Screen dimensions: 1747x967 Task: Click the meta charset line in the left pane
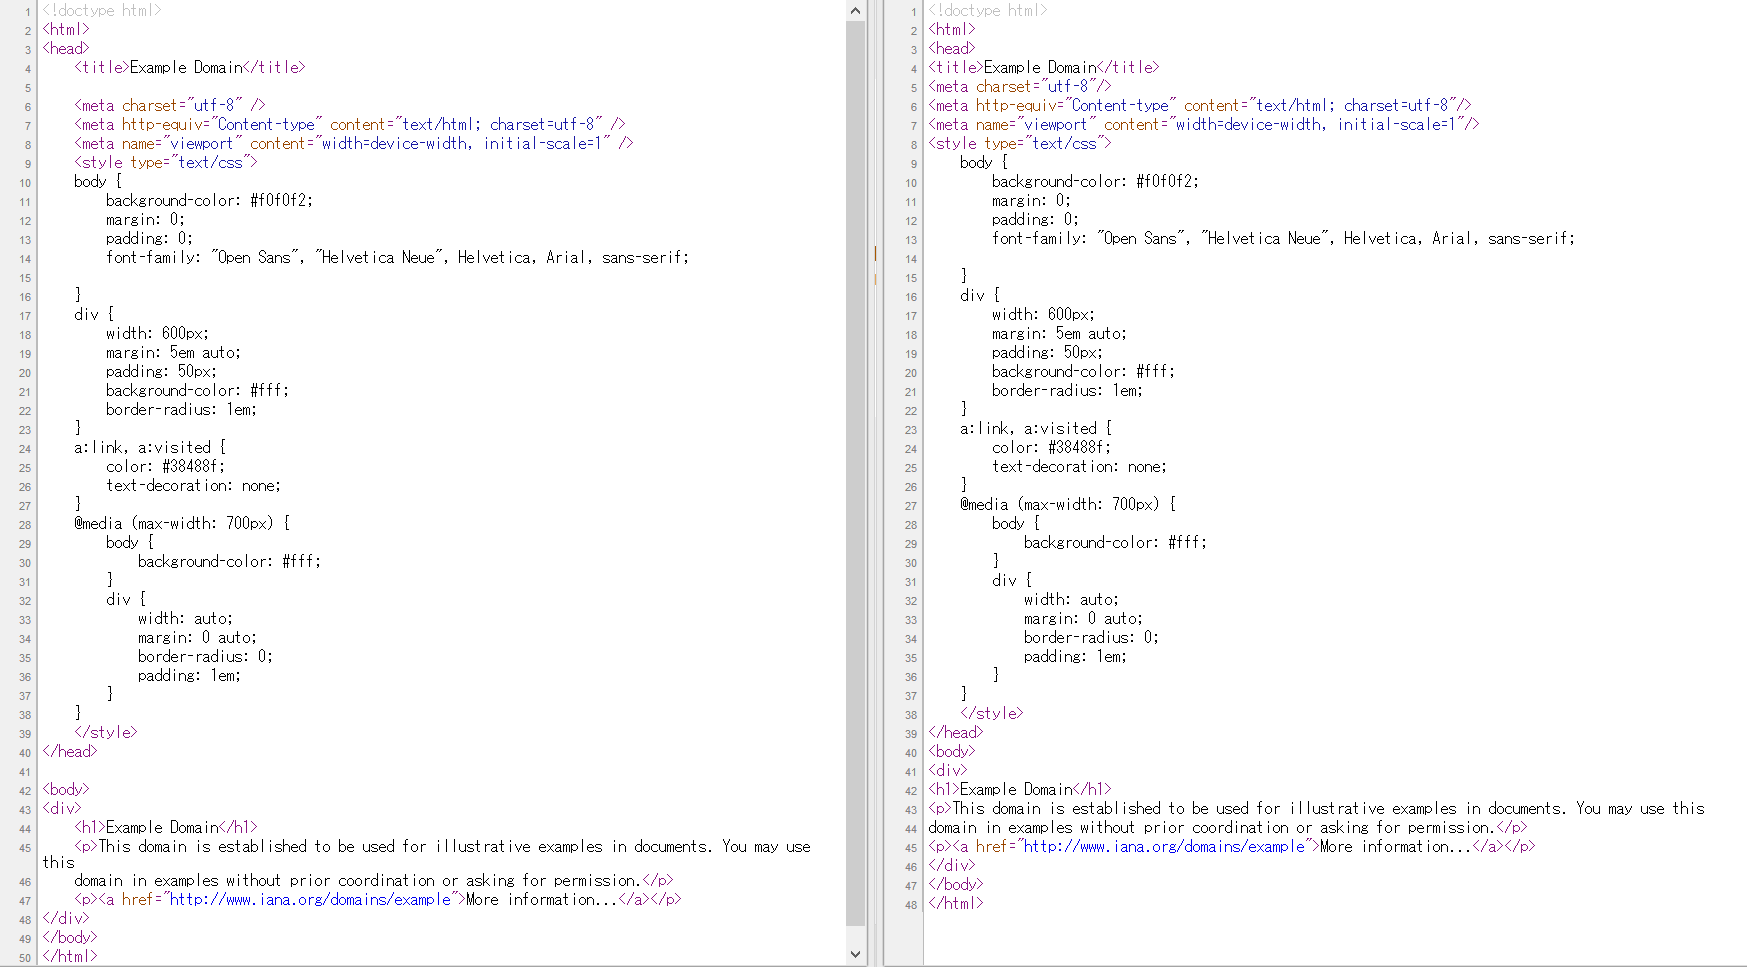(170, 106)
